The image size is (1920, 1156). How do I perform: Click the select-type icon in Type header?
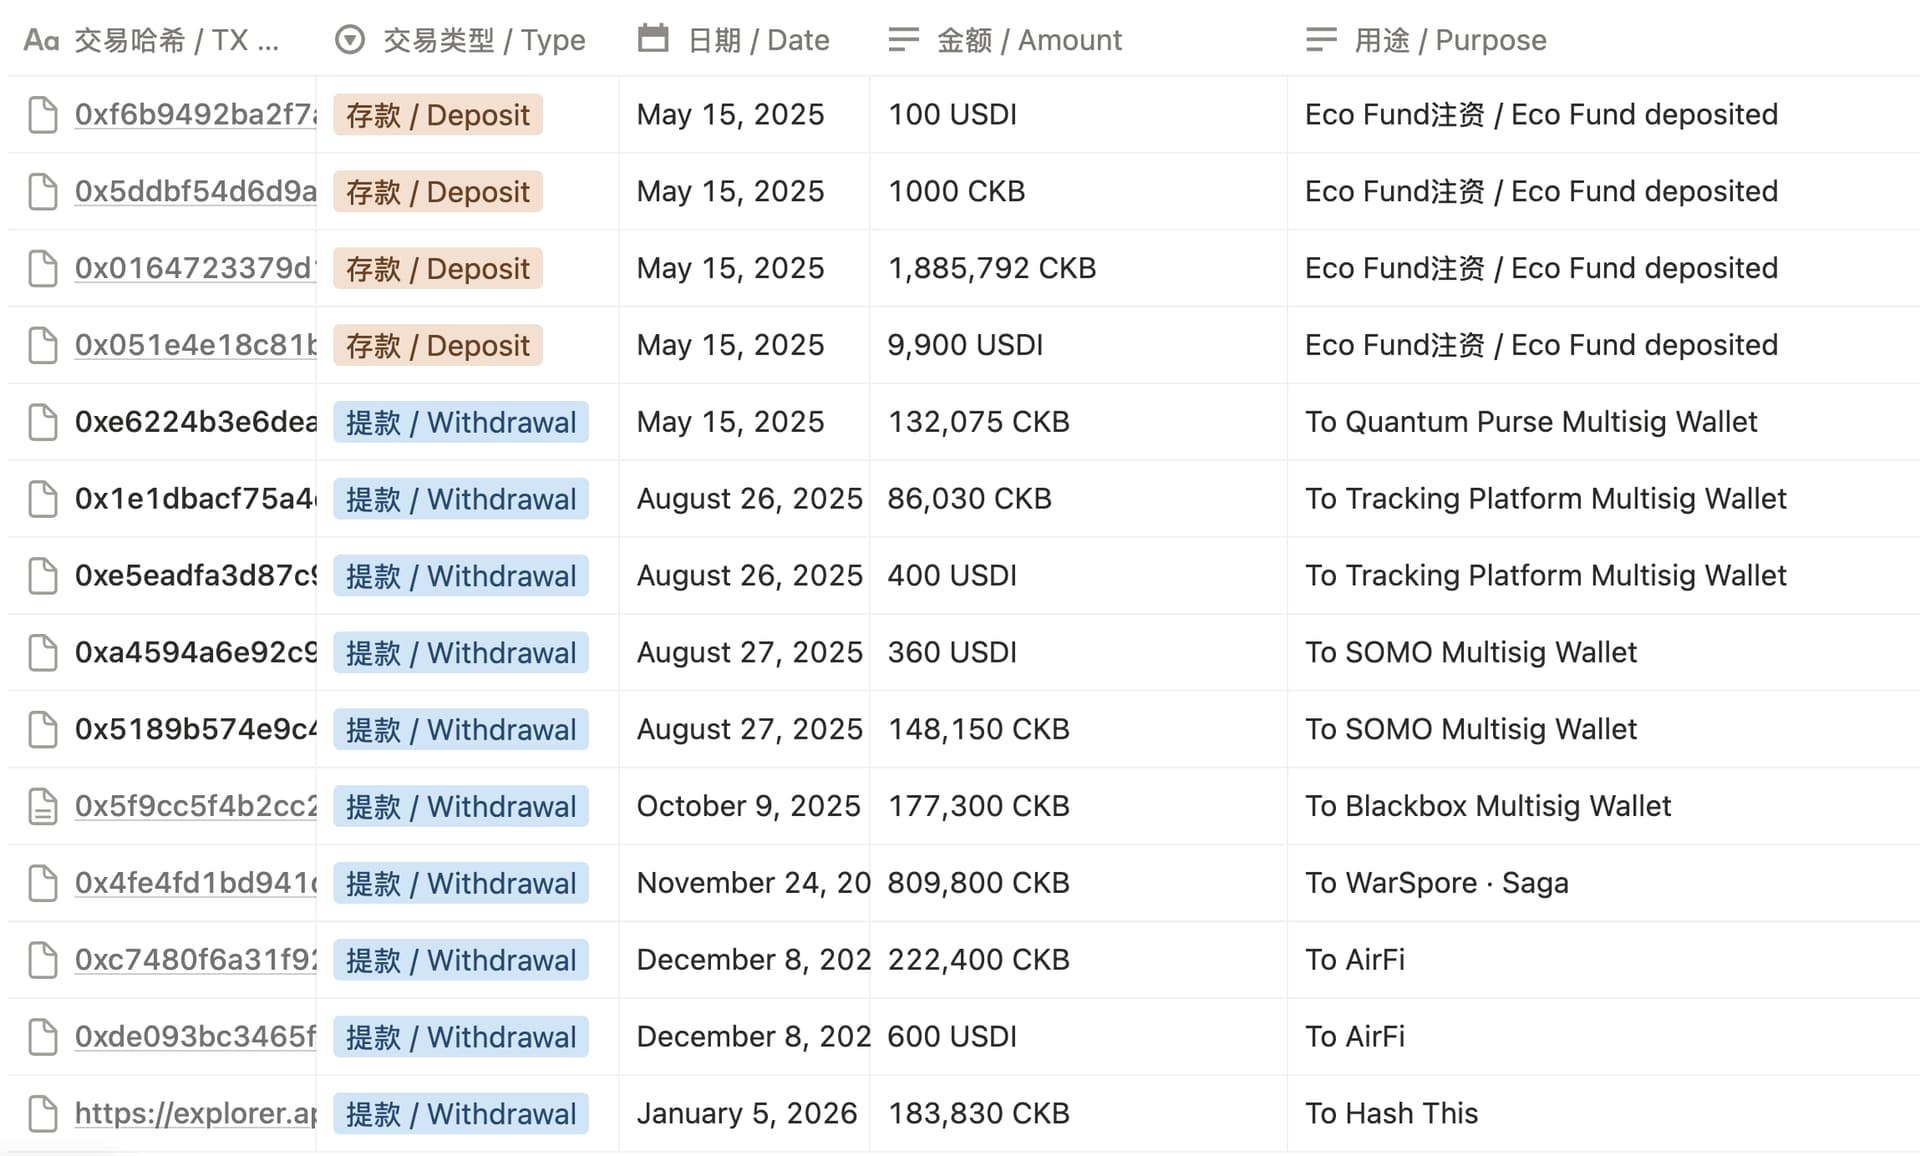pyautogui.click(x=349, y=40)
